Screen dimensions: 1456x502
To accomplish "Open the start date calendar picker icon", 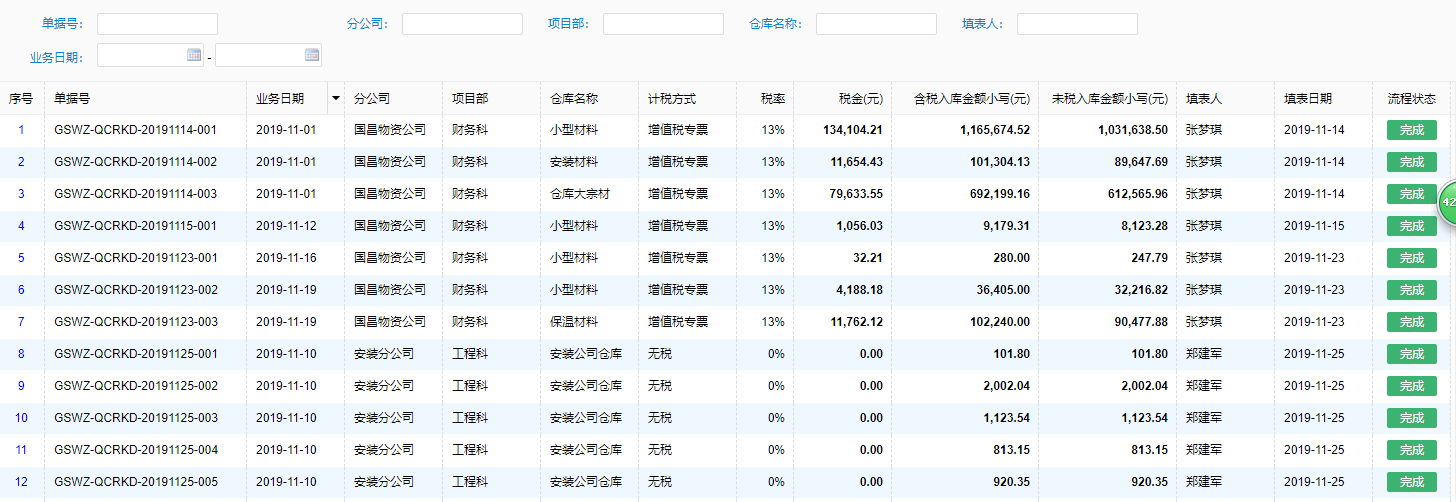I will pos(194,55).
